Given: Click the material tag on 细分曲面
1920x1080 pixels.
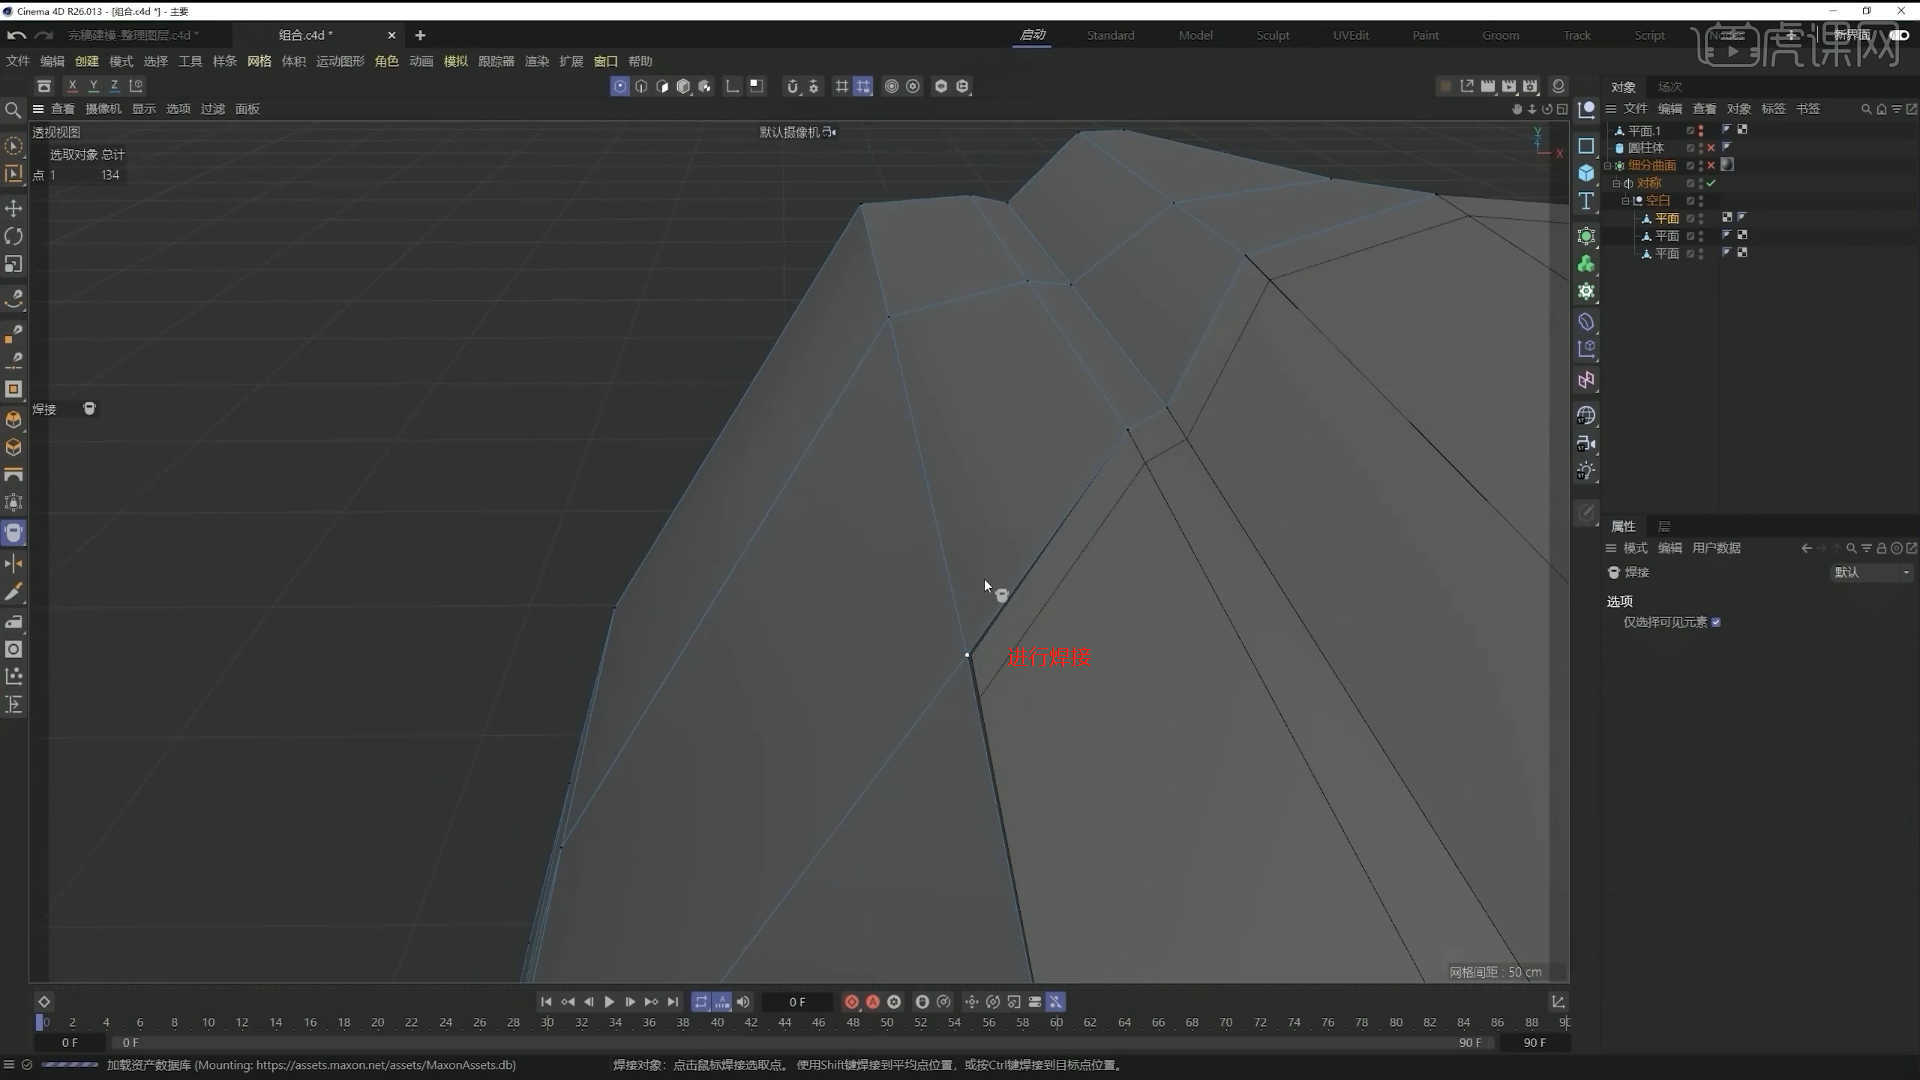Looking at the screenshot, I should tap(1727, 165).
